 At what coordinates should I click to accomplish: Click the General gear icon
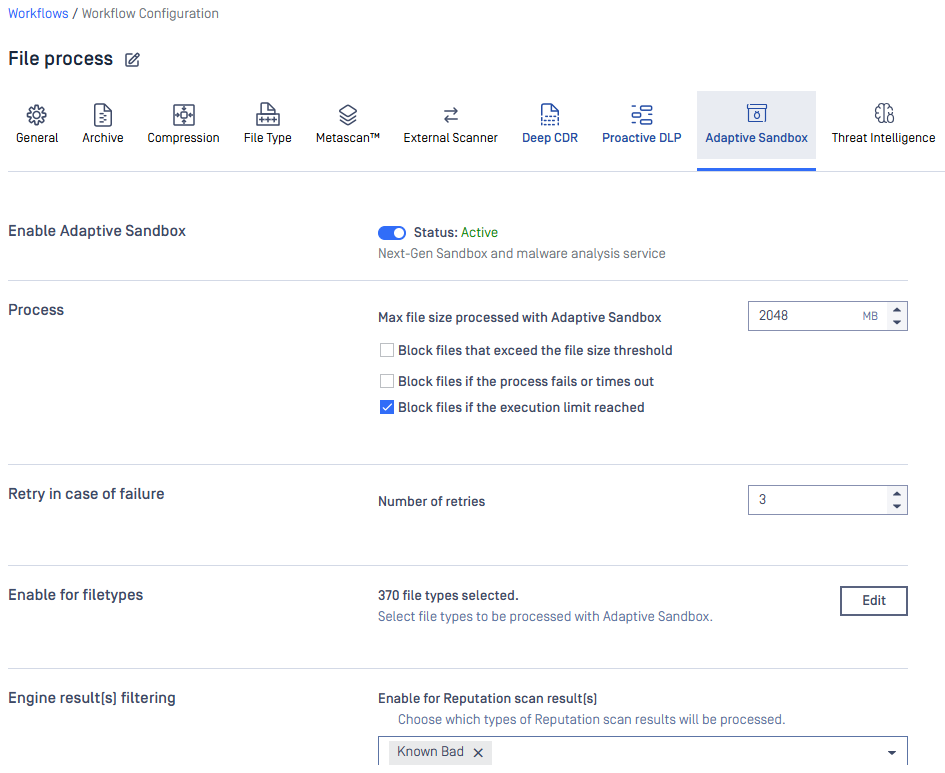(x=37, y=115)
